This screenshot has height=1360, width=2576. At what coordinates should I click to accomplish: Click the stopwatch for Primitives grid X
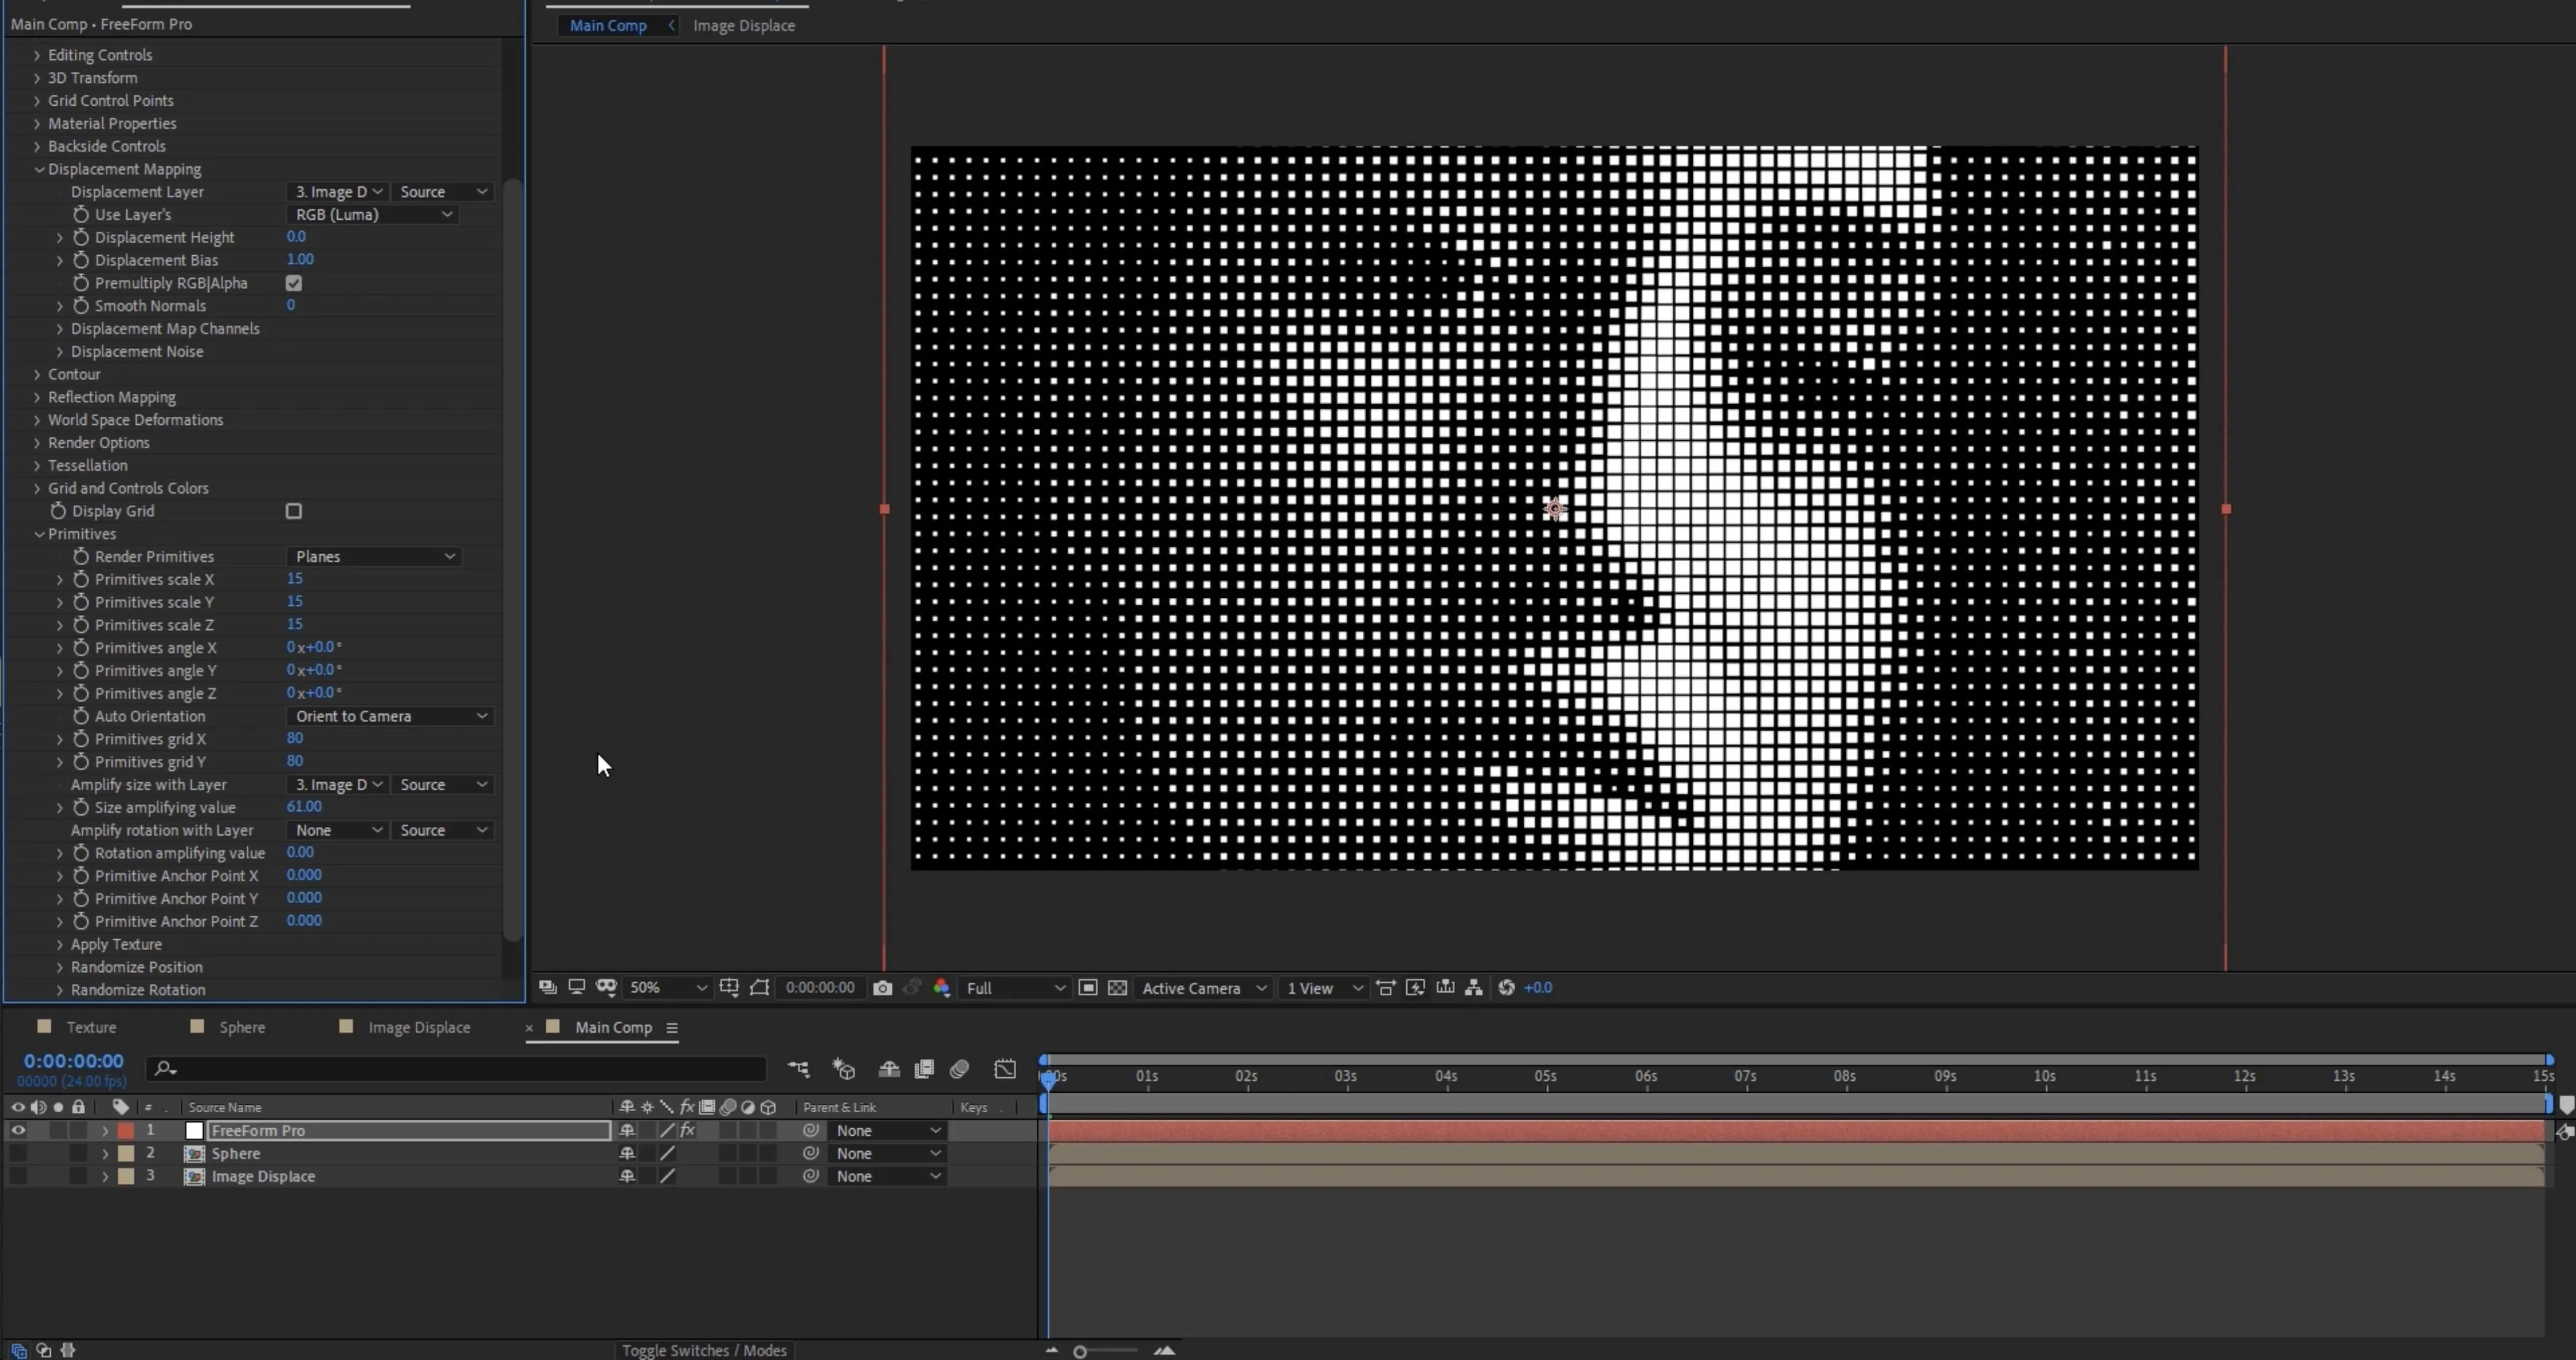click(x=81, y=739)
